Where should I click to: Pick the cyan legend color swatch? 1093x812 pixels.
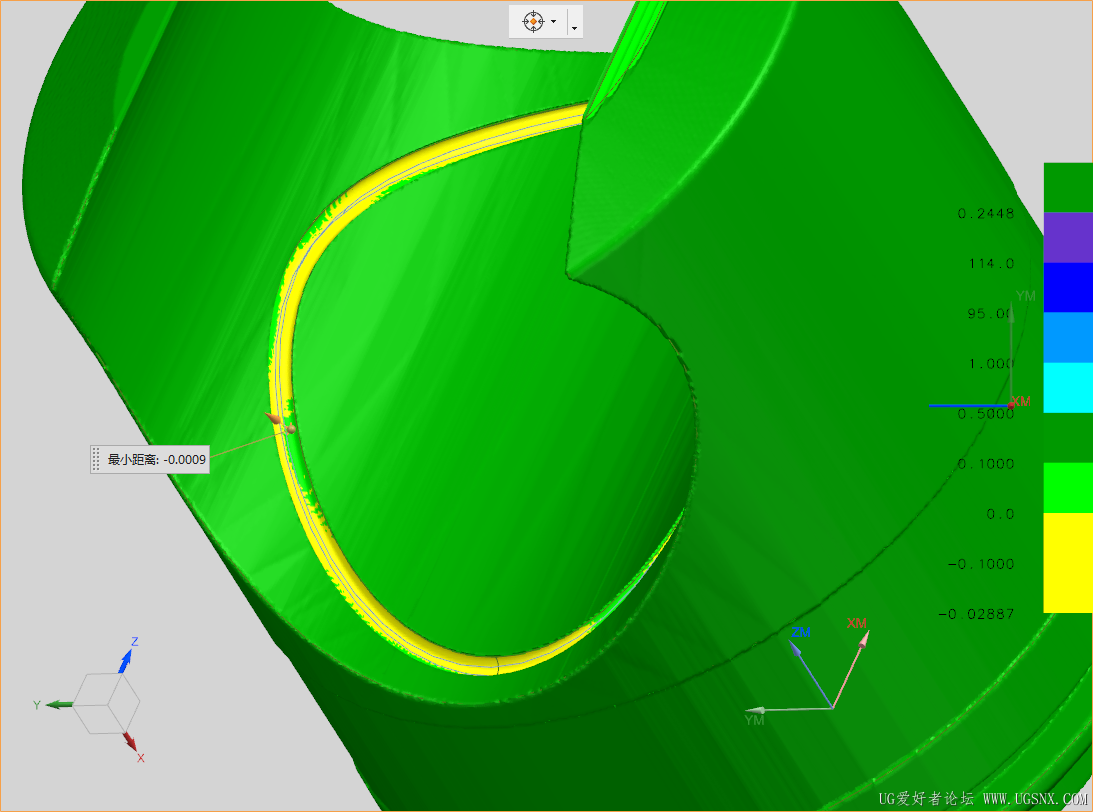coord(1068,388)
